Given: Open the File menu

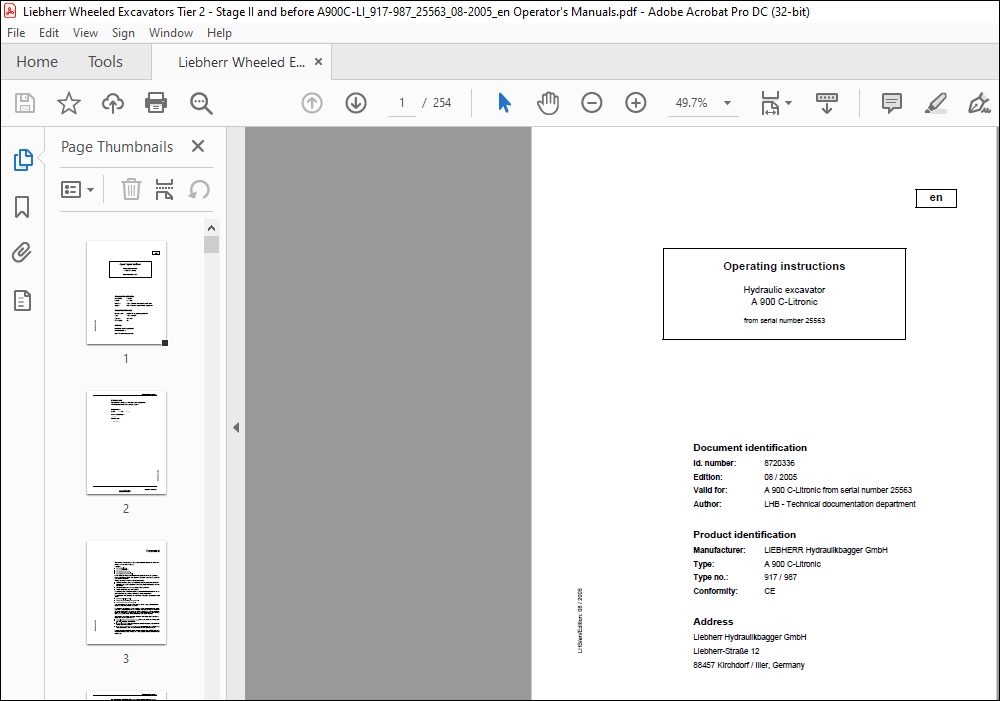Looking at the screenshot, I should click(16, 33).
